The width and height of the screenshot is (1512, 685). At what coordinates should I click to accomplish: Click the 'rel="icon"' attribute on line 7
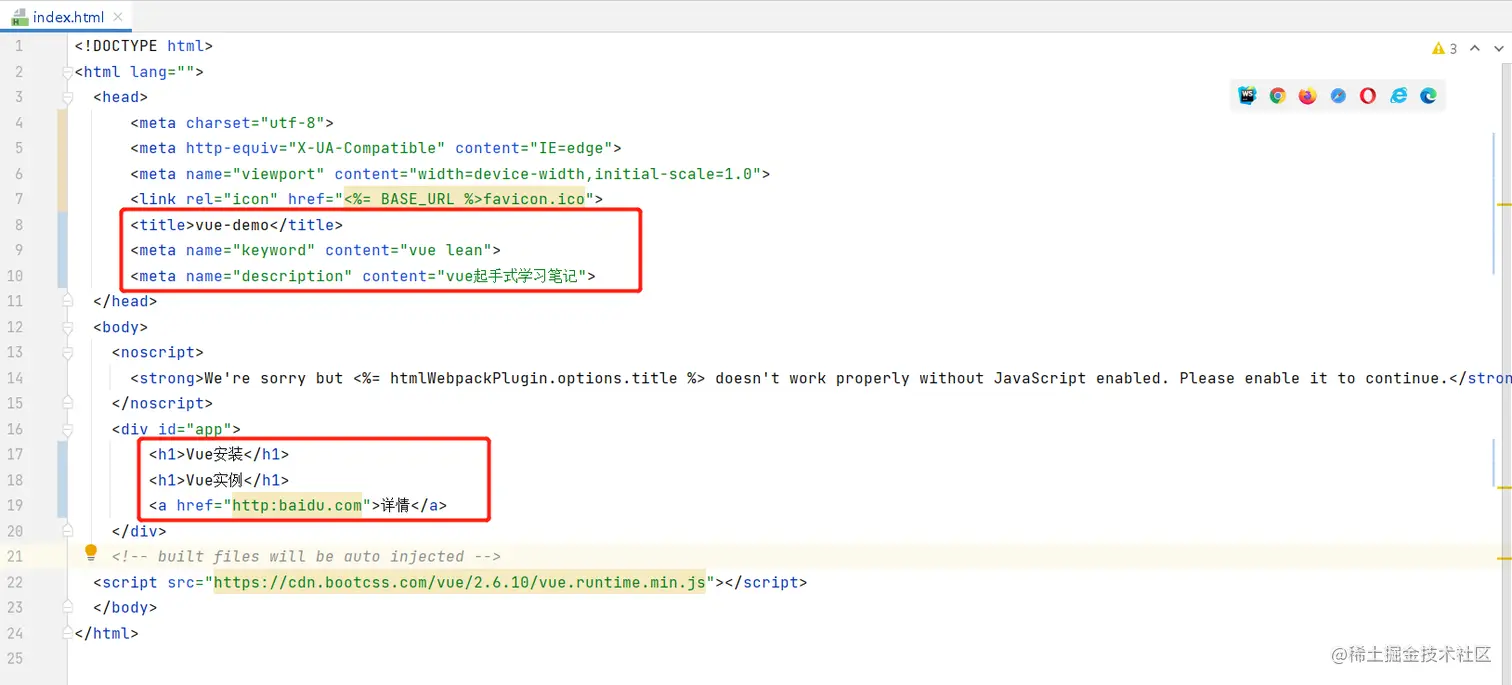pos(232,199)
